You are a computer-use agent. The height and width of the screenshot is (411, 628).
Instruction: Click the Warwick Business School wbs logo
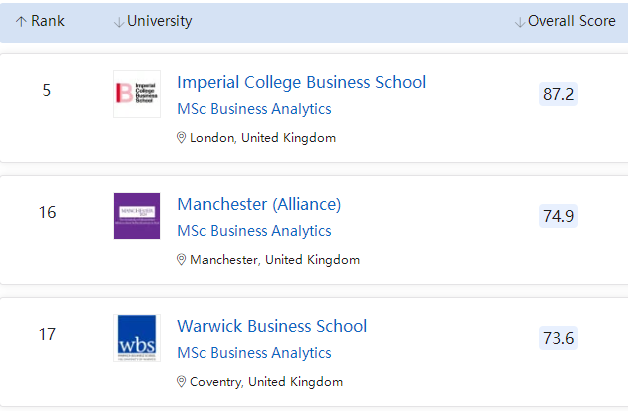(x=137, y=338)
